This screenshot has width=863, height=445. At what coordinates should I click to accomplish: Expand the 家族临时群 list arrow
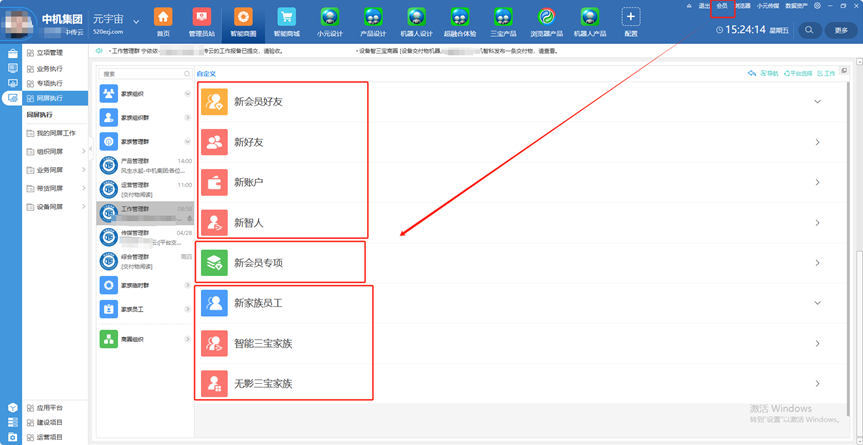pyautogui.click(x=187, y=285)
